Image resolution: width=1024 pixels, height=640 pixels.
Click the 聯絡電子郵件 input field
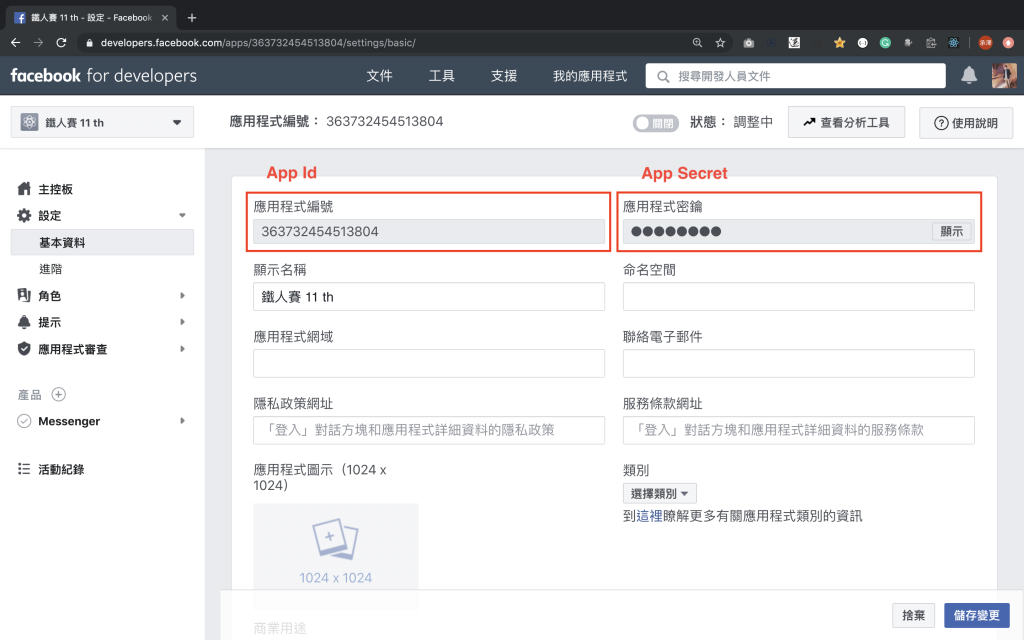point(799,363)
